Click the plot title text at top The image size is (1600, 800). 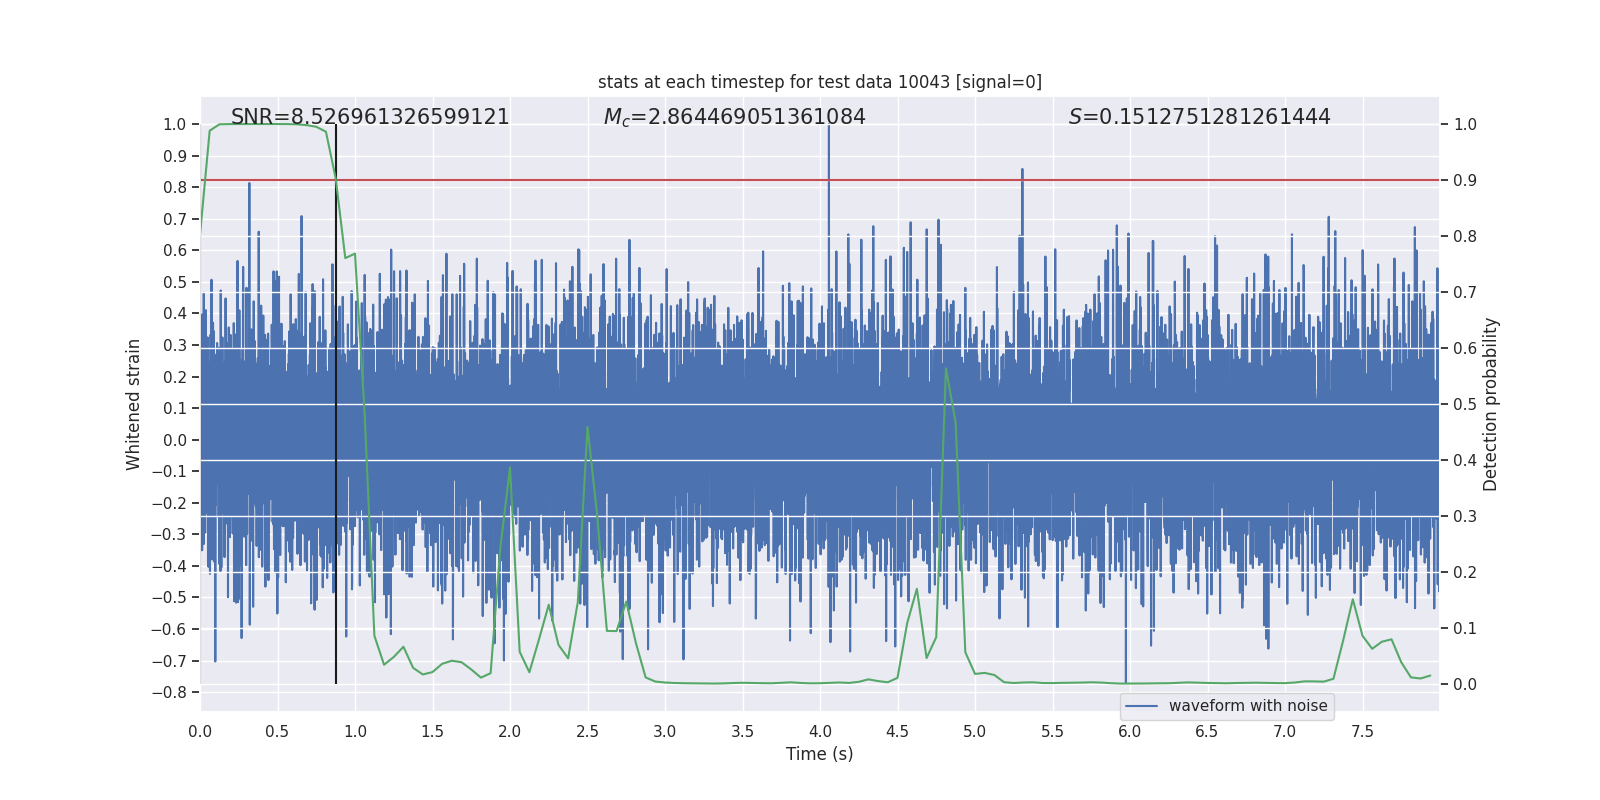[819, 82]
